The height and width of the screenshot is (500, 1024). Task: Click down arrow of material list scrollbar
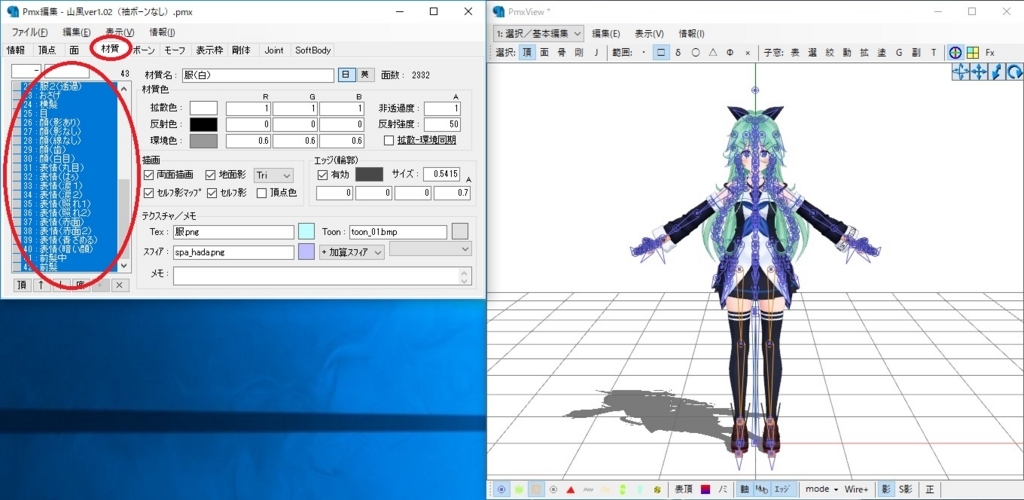[x=123, y=265]
